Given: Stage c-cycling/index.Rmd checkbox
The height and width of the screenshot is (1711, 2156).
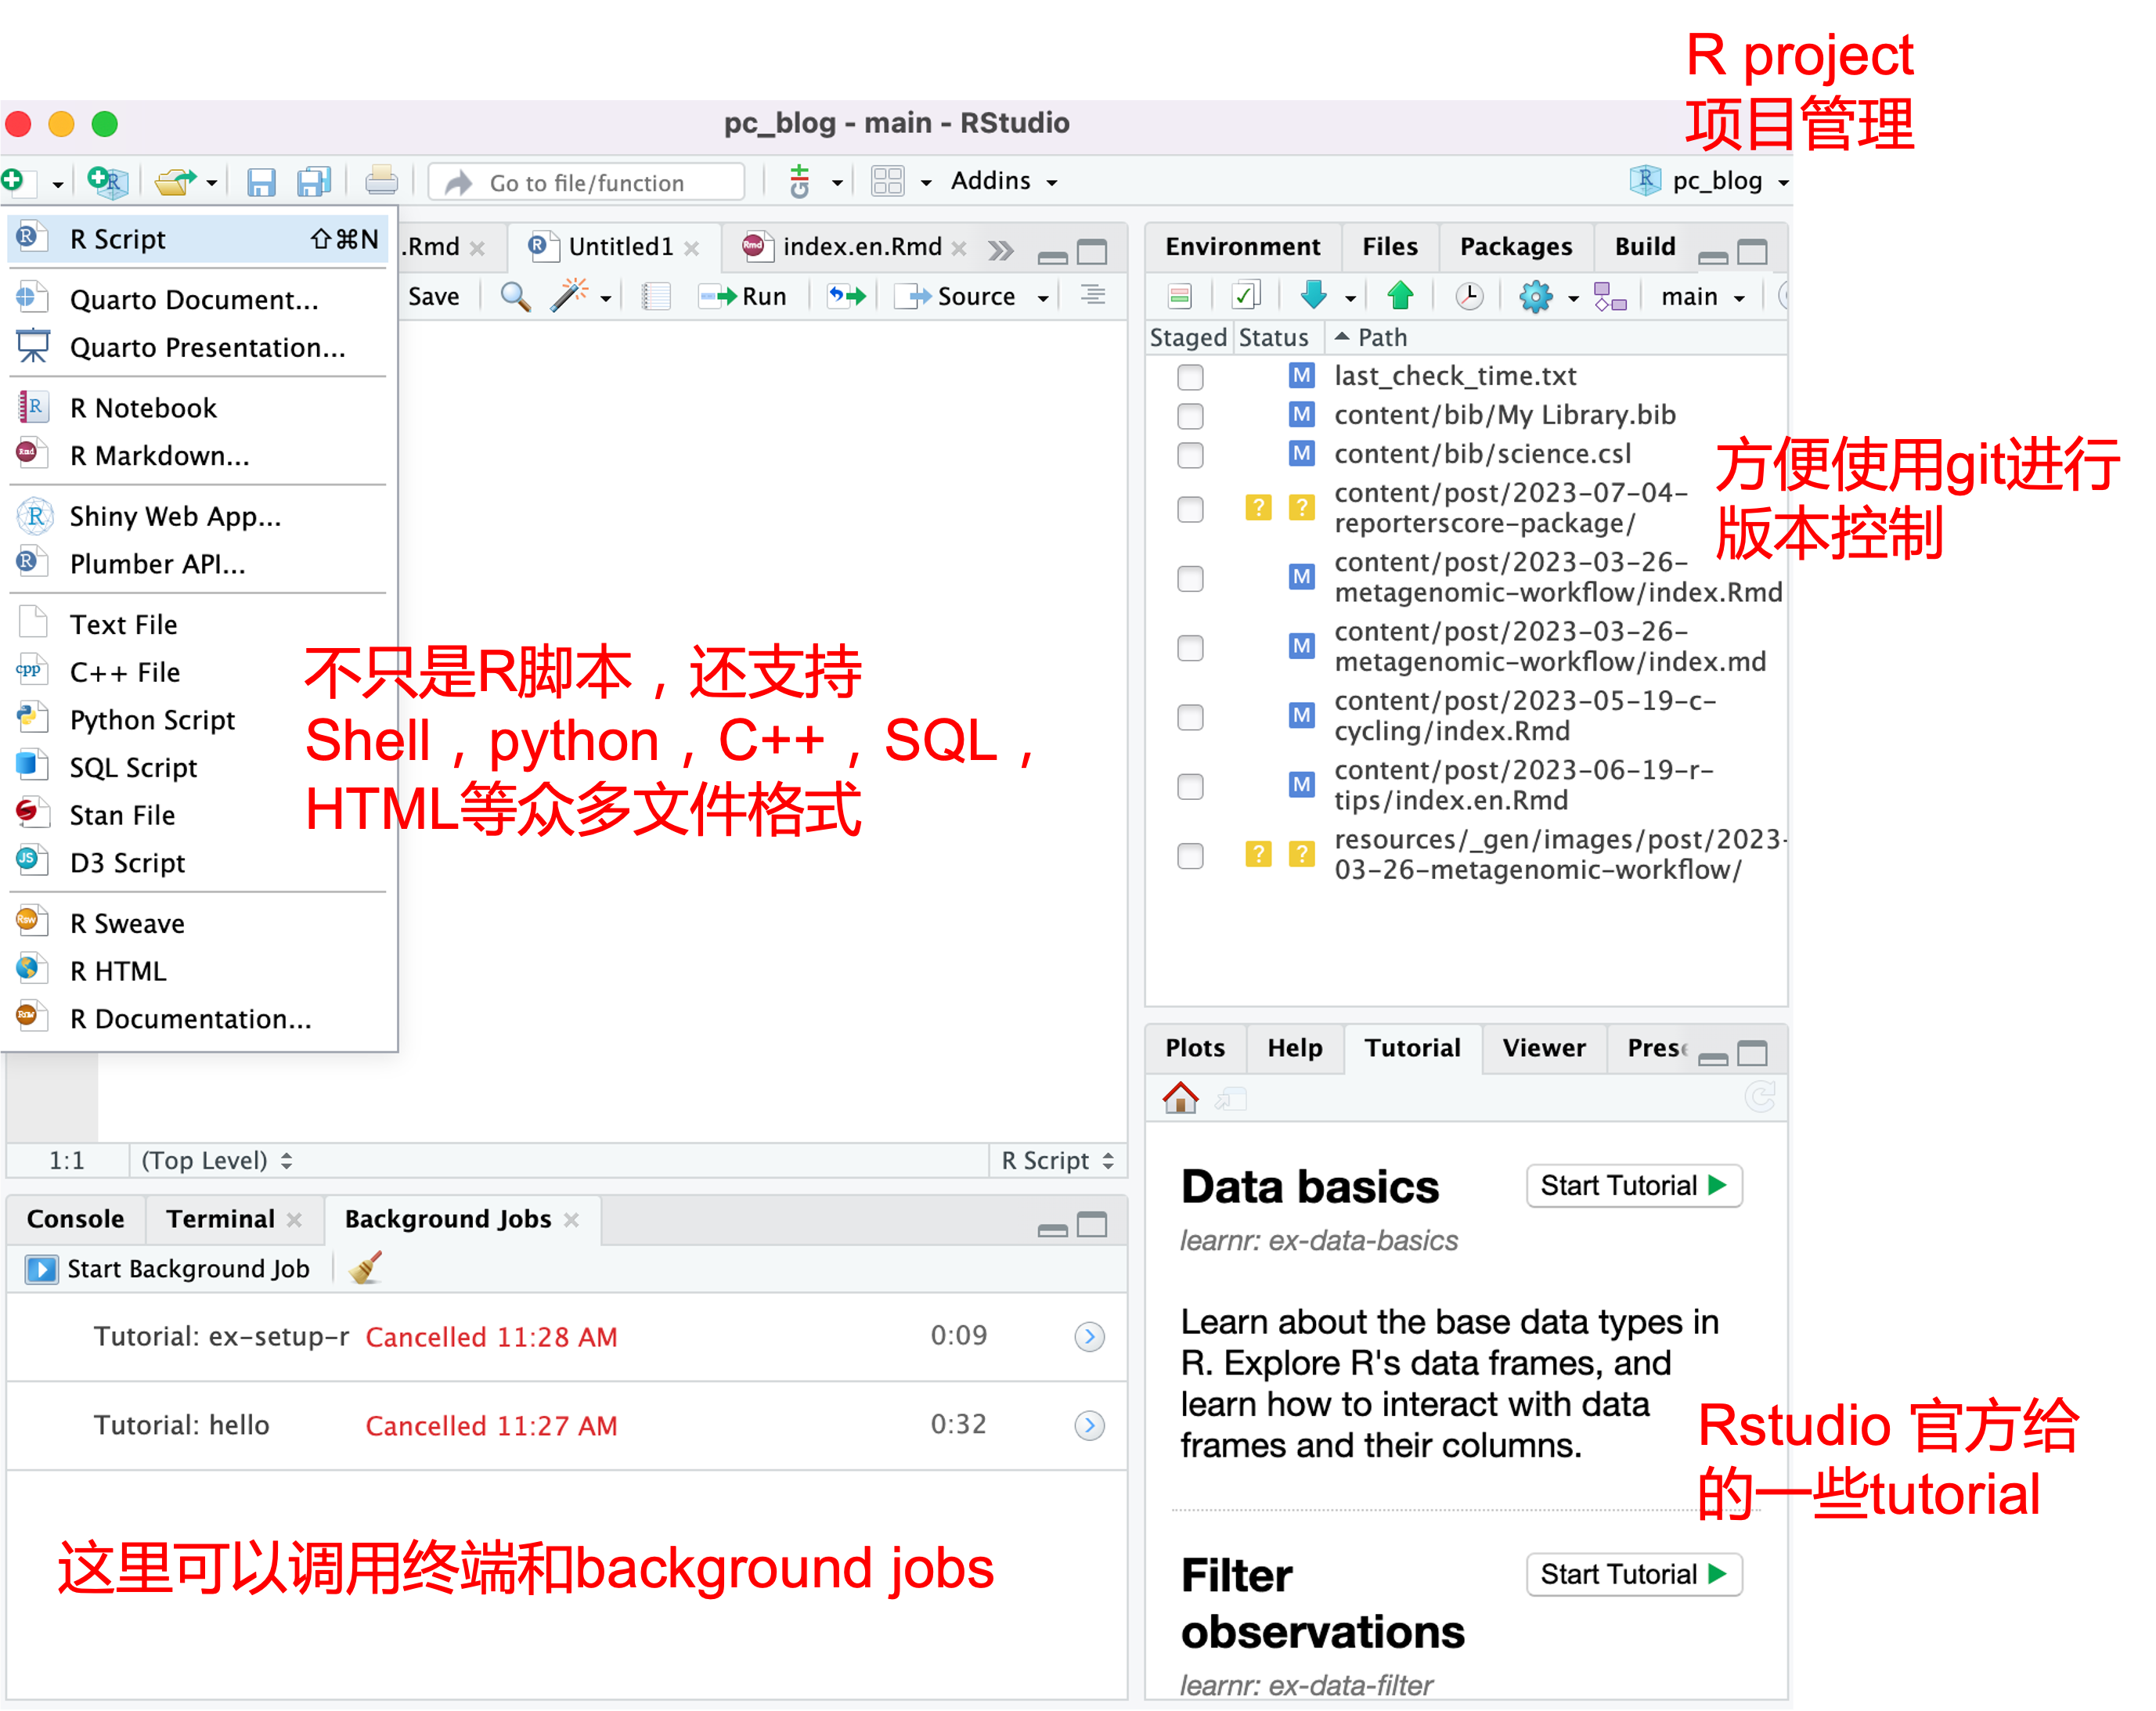Looking at the screenshot, I should [x=1190, y=717].
